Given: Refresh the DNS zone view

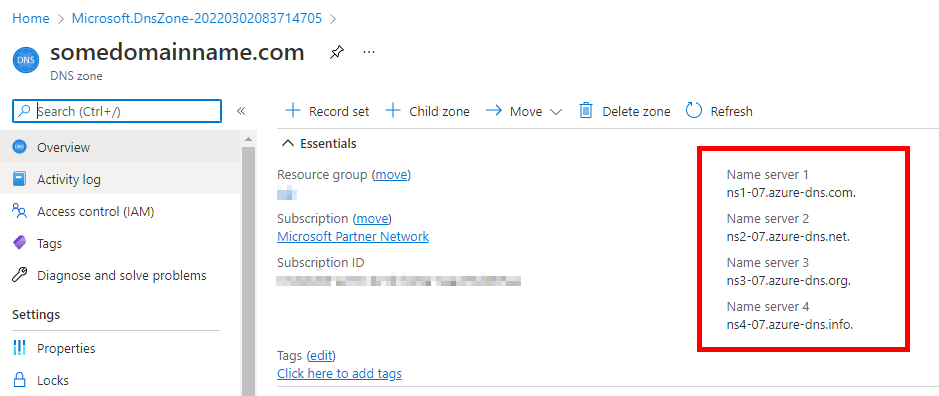Looking at the screenshot, I should (719, 111).
